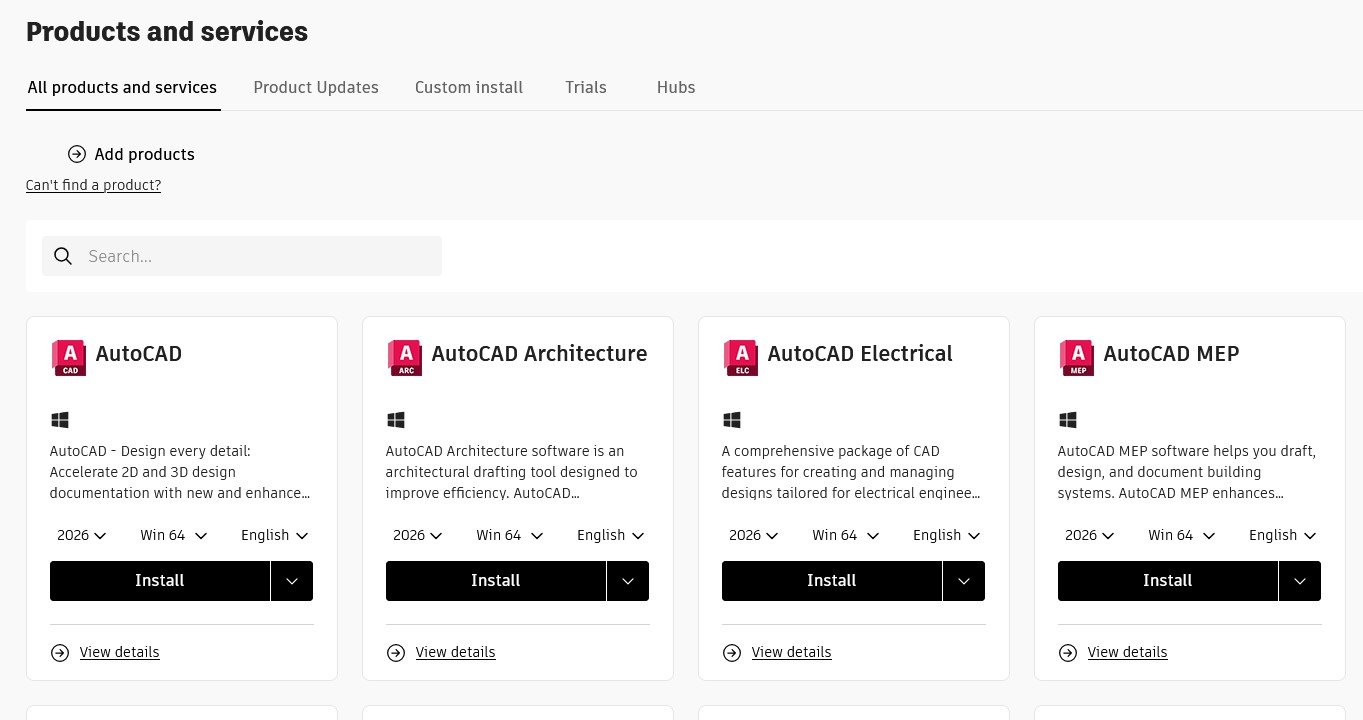Open AutoCAD Electrical English language dropdown
The height and width of the screenshot is (720, 1363).
(946, 536)
